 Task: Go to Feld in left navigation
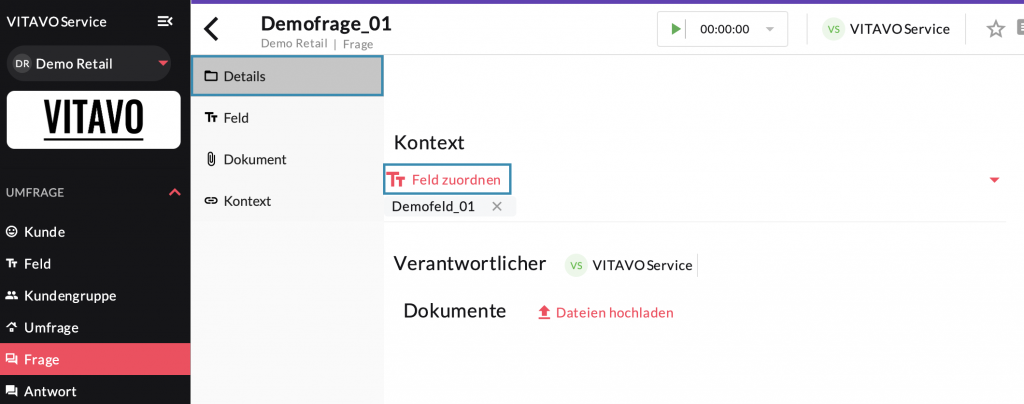[x=37, y=264]
